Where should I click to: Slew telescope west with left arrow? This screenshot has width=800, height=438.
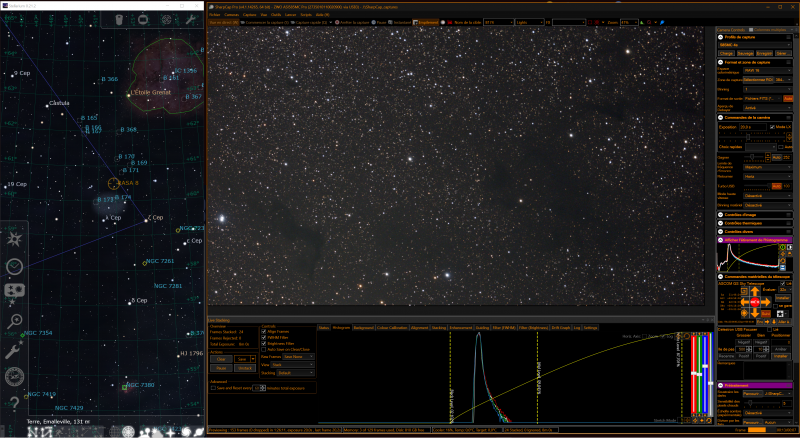tap(745, 302)
